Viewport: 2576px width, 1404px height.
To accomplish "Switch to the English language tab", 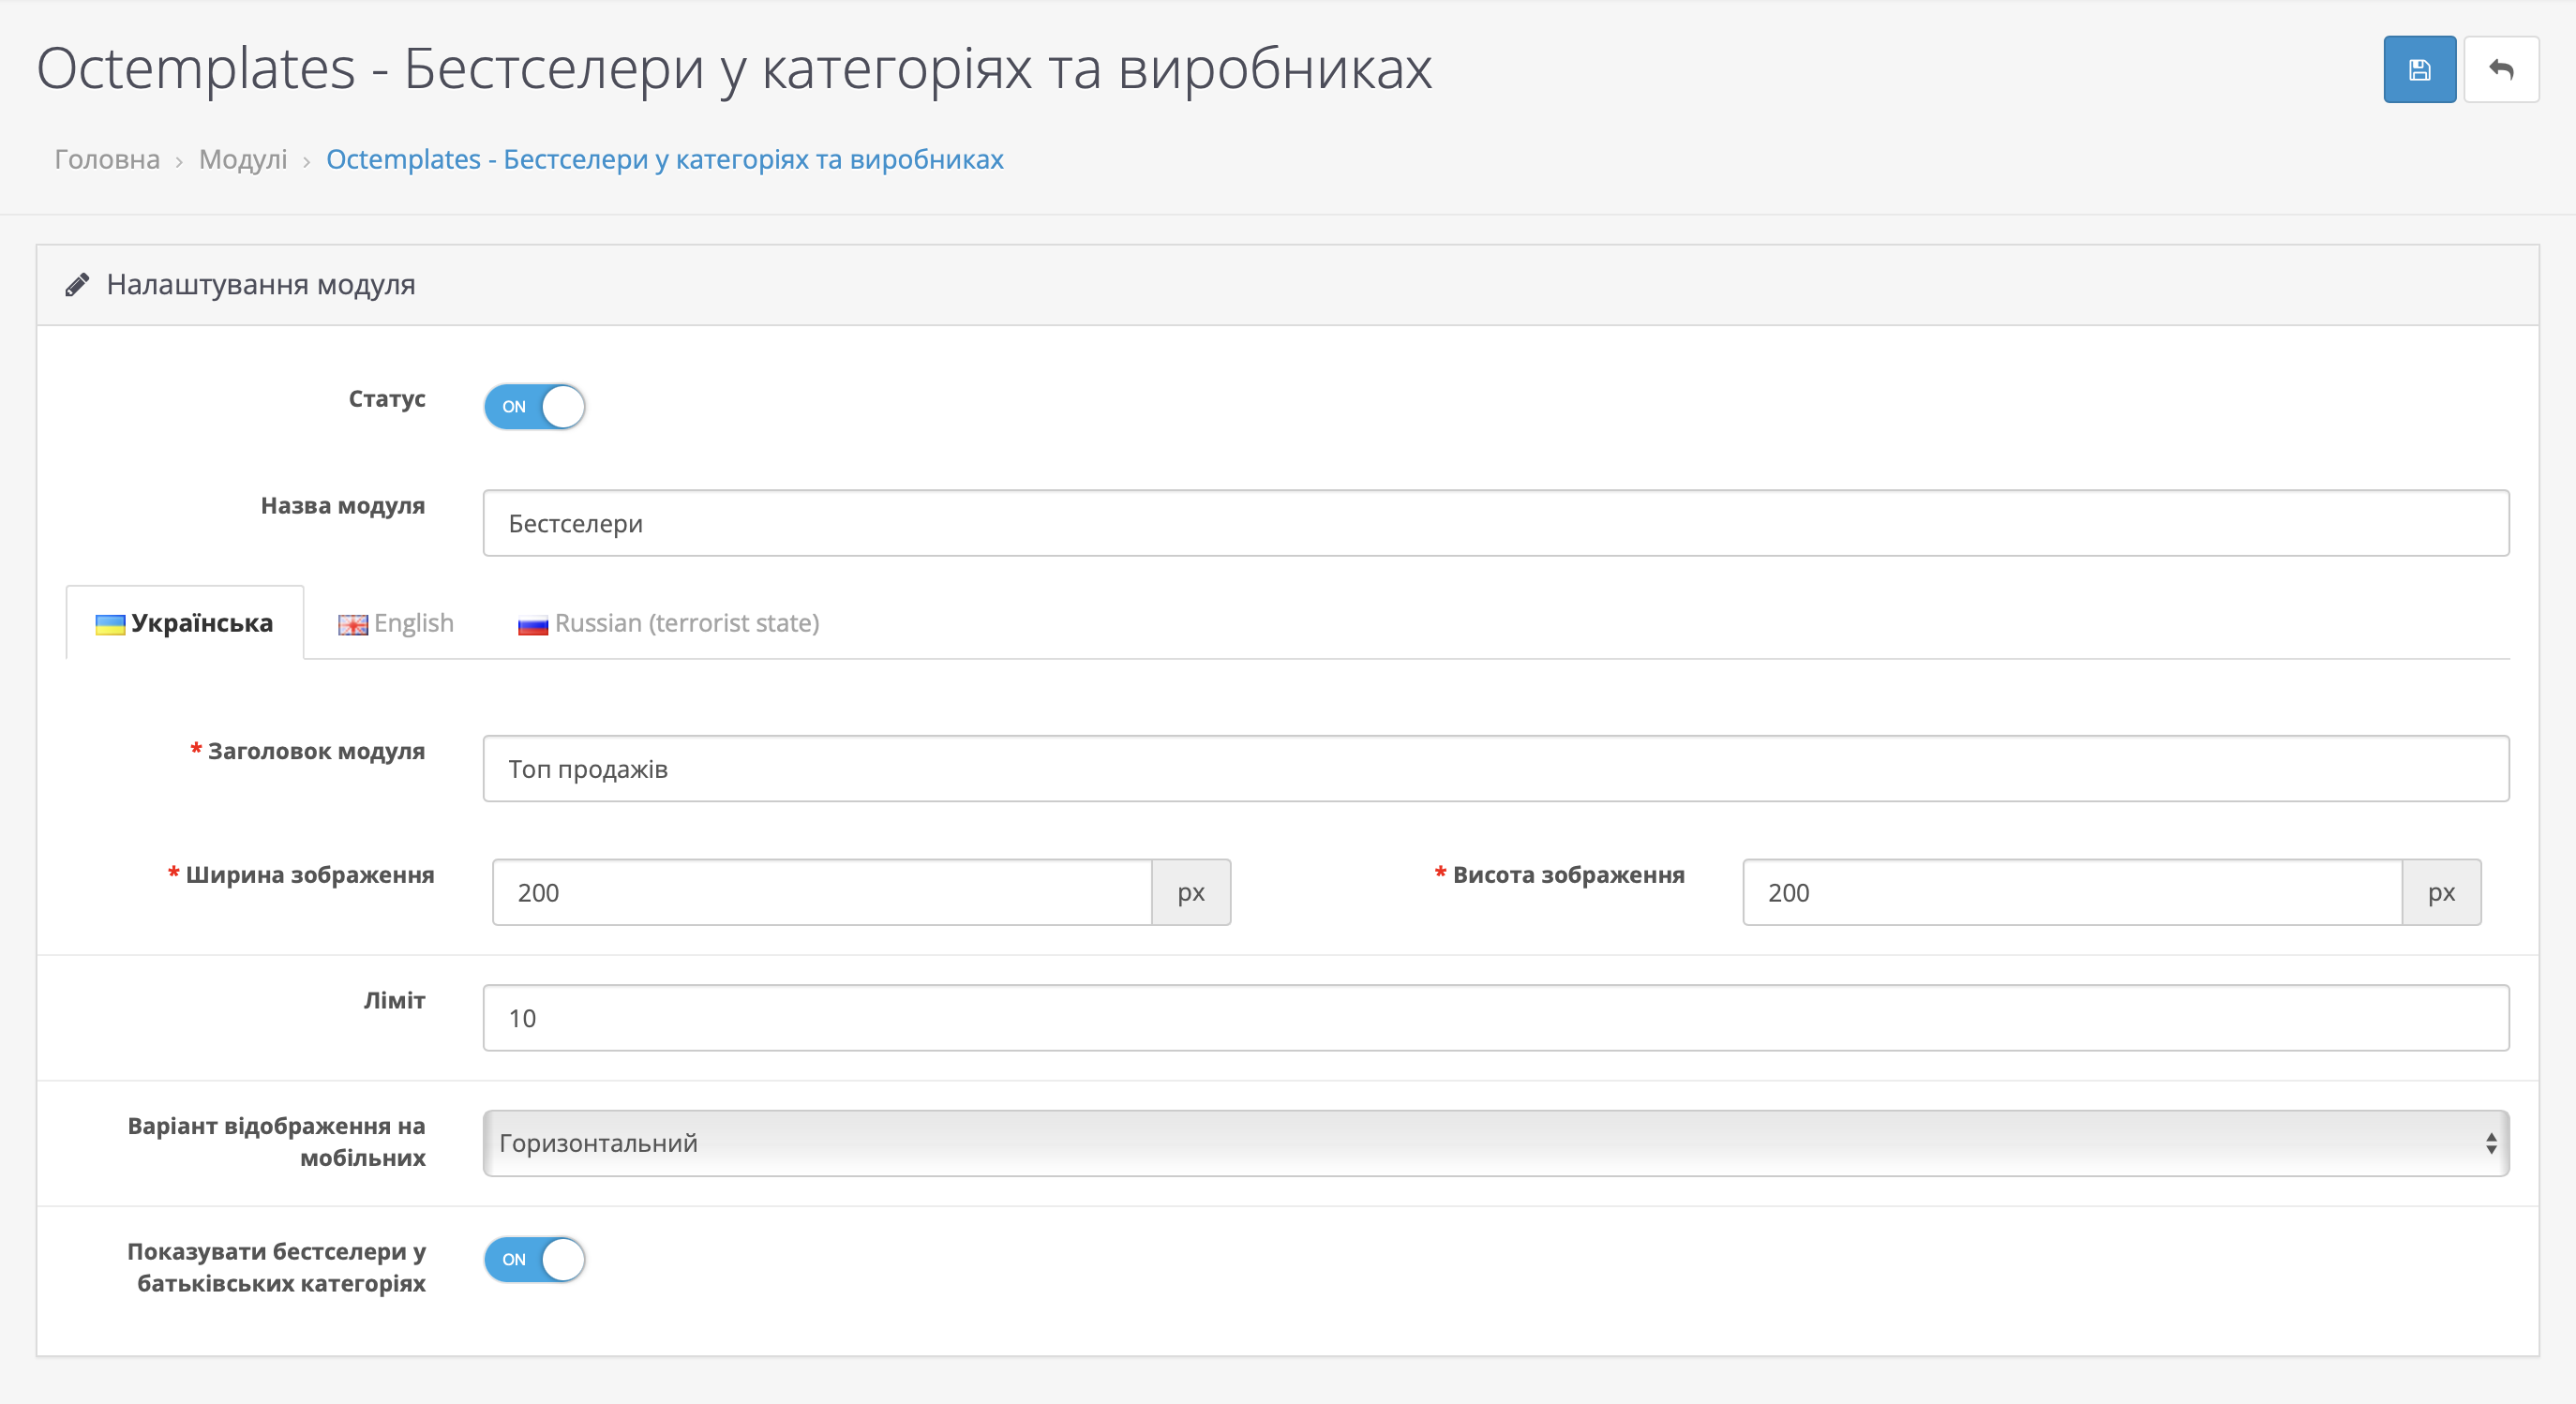I will [412, 623].
